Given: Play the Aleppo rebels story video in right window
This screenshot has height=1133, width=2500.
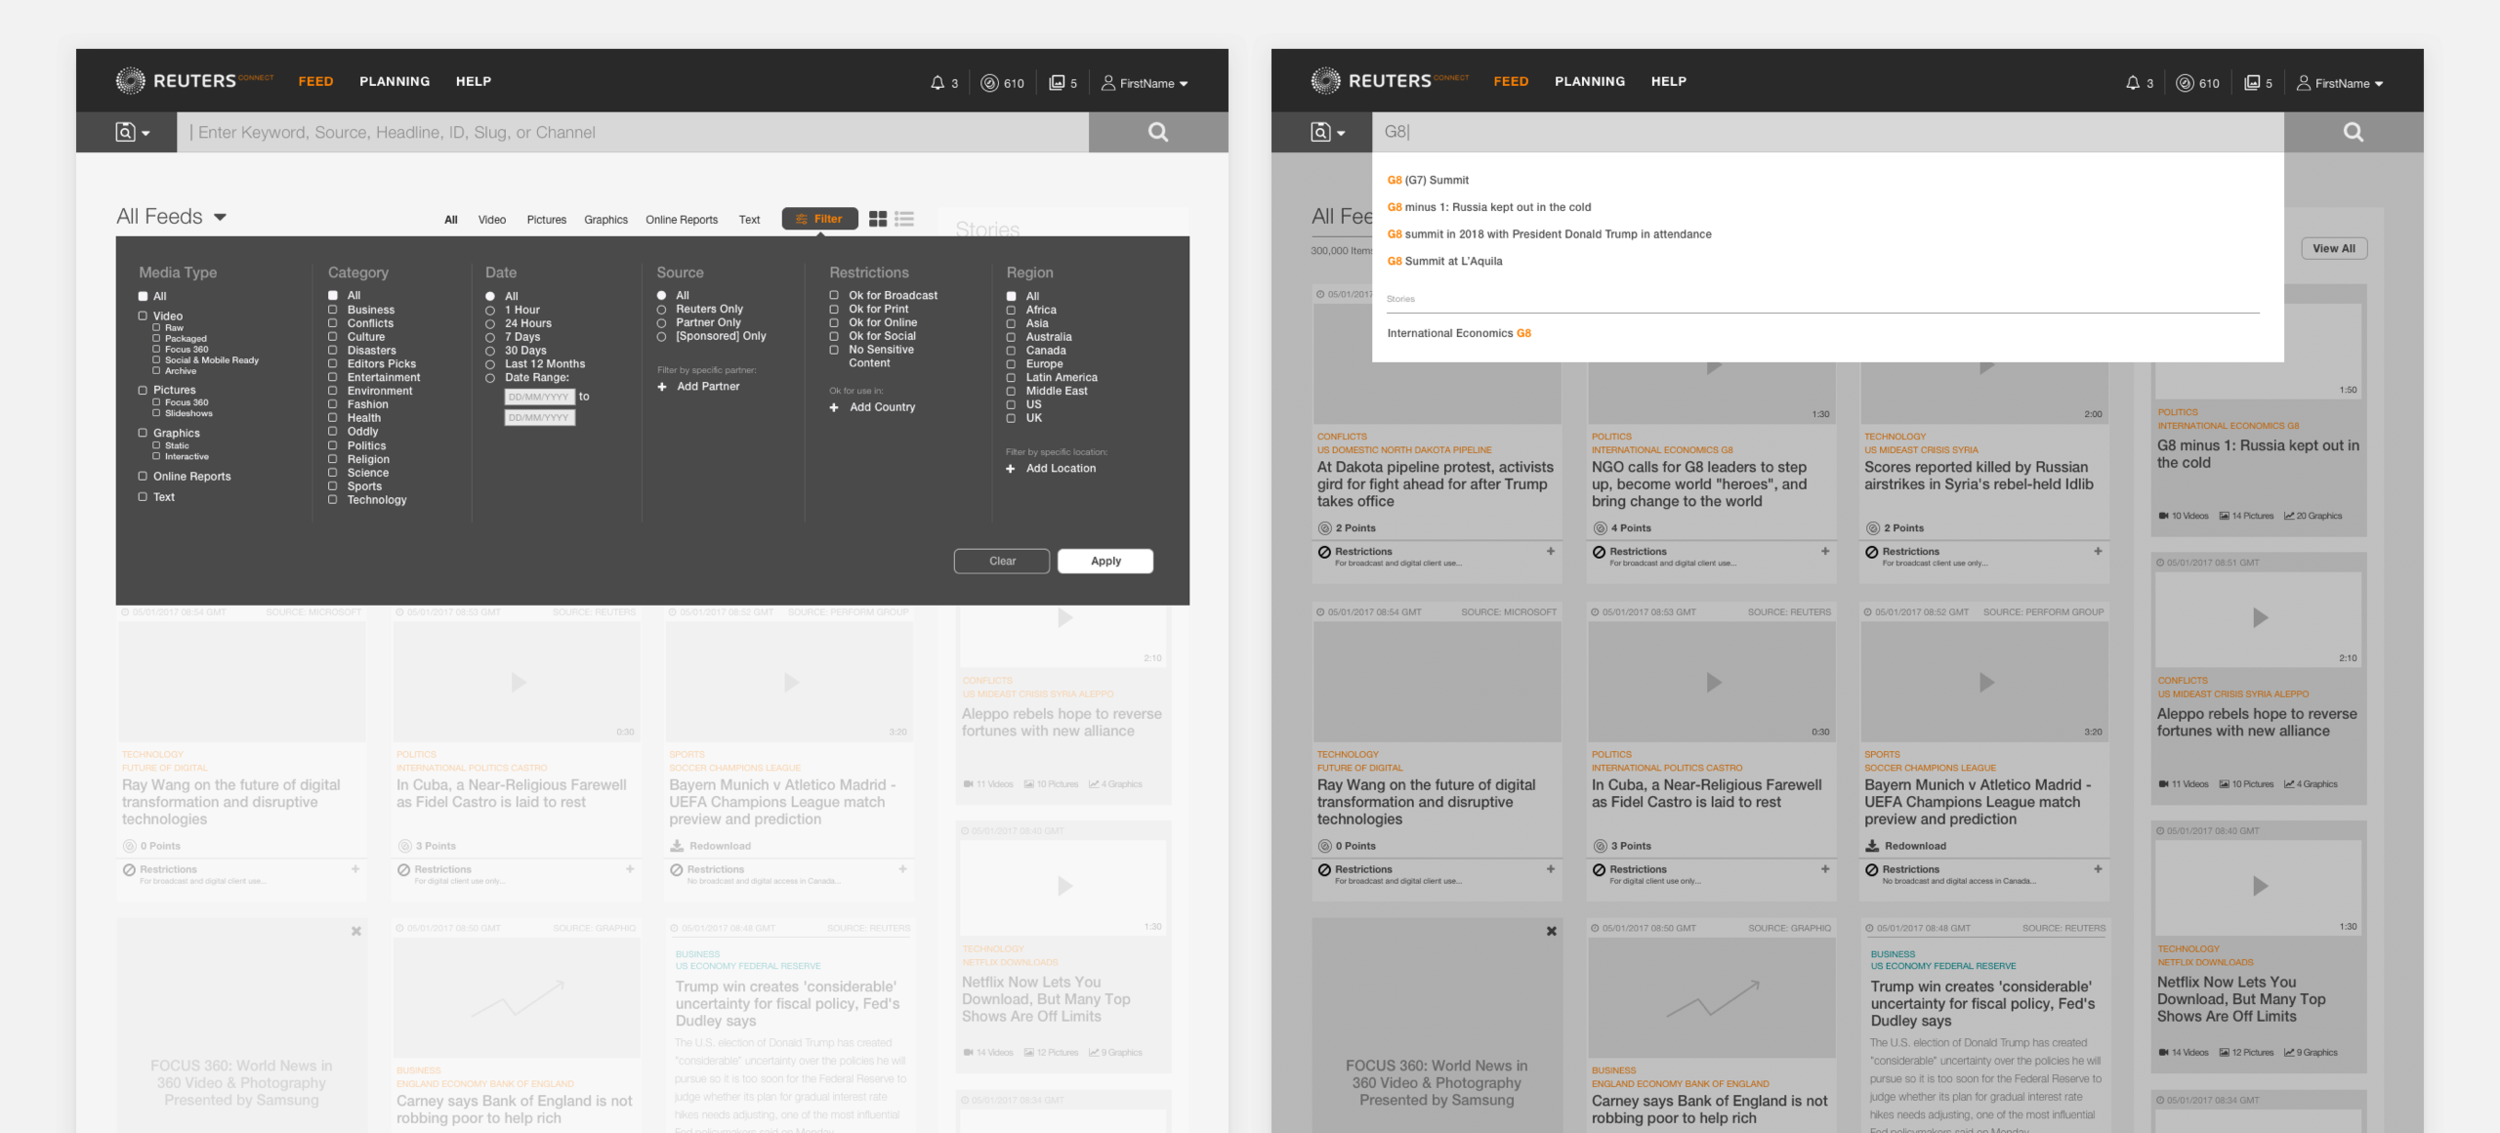Looking at the screenshot, I should (x=2259, y=618).
